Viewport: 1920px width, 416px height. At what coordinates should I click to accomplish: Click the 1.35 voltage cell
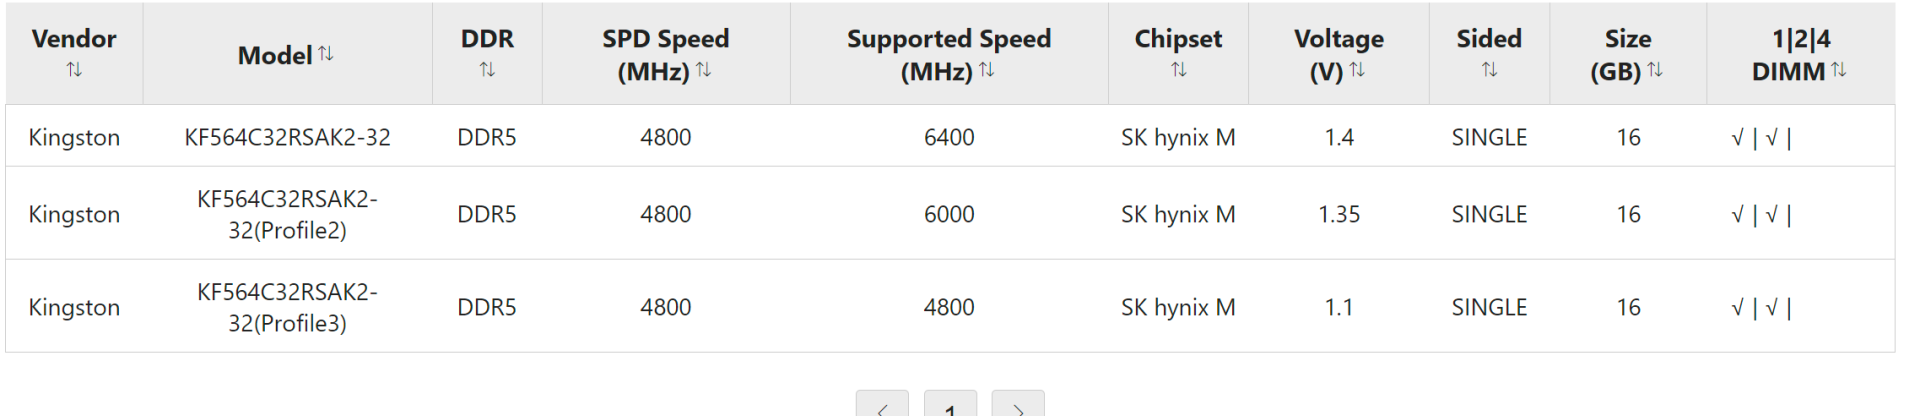[x=1339, y=214]
